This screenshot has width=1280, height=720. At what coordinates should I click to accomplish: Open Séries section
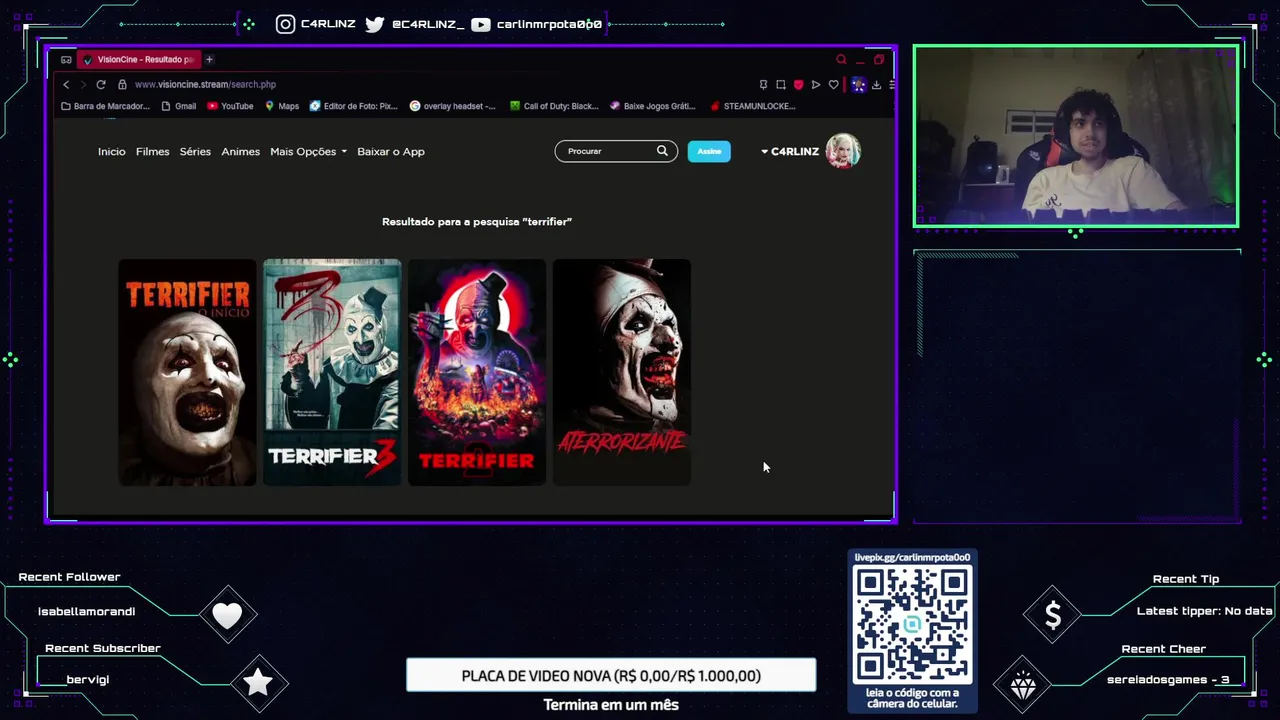195,152
